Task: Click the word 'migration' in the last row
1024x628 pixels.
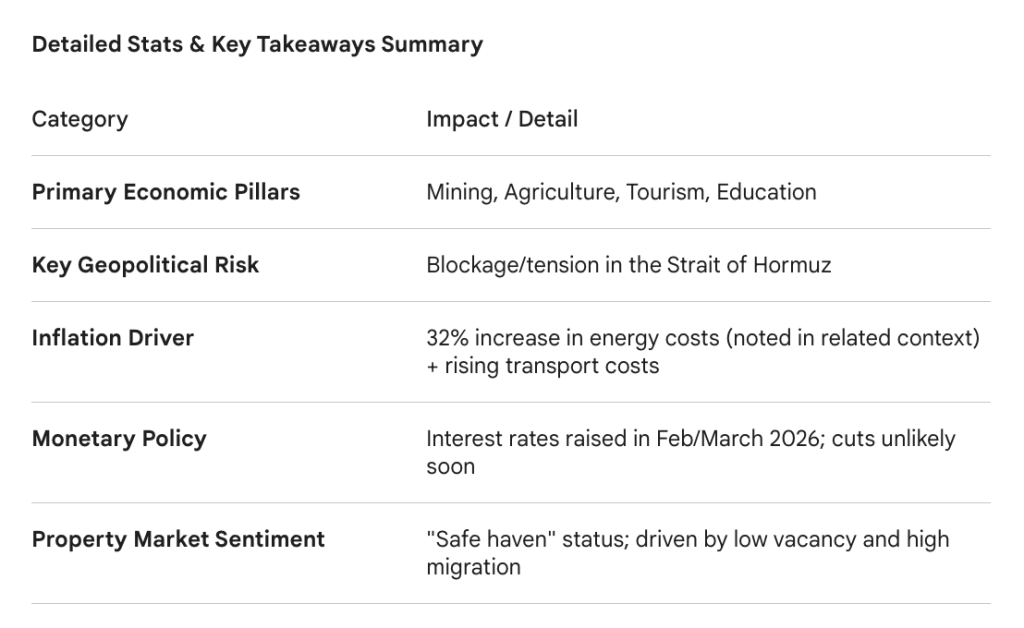Action: tap(473, 567)
